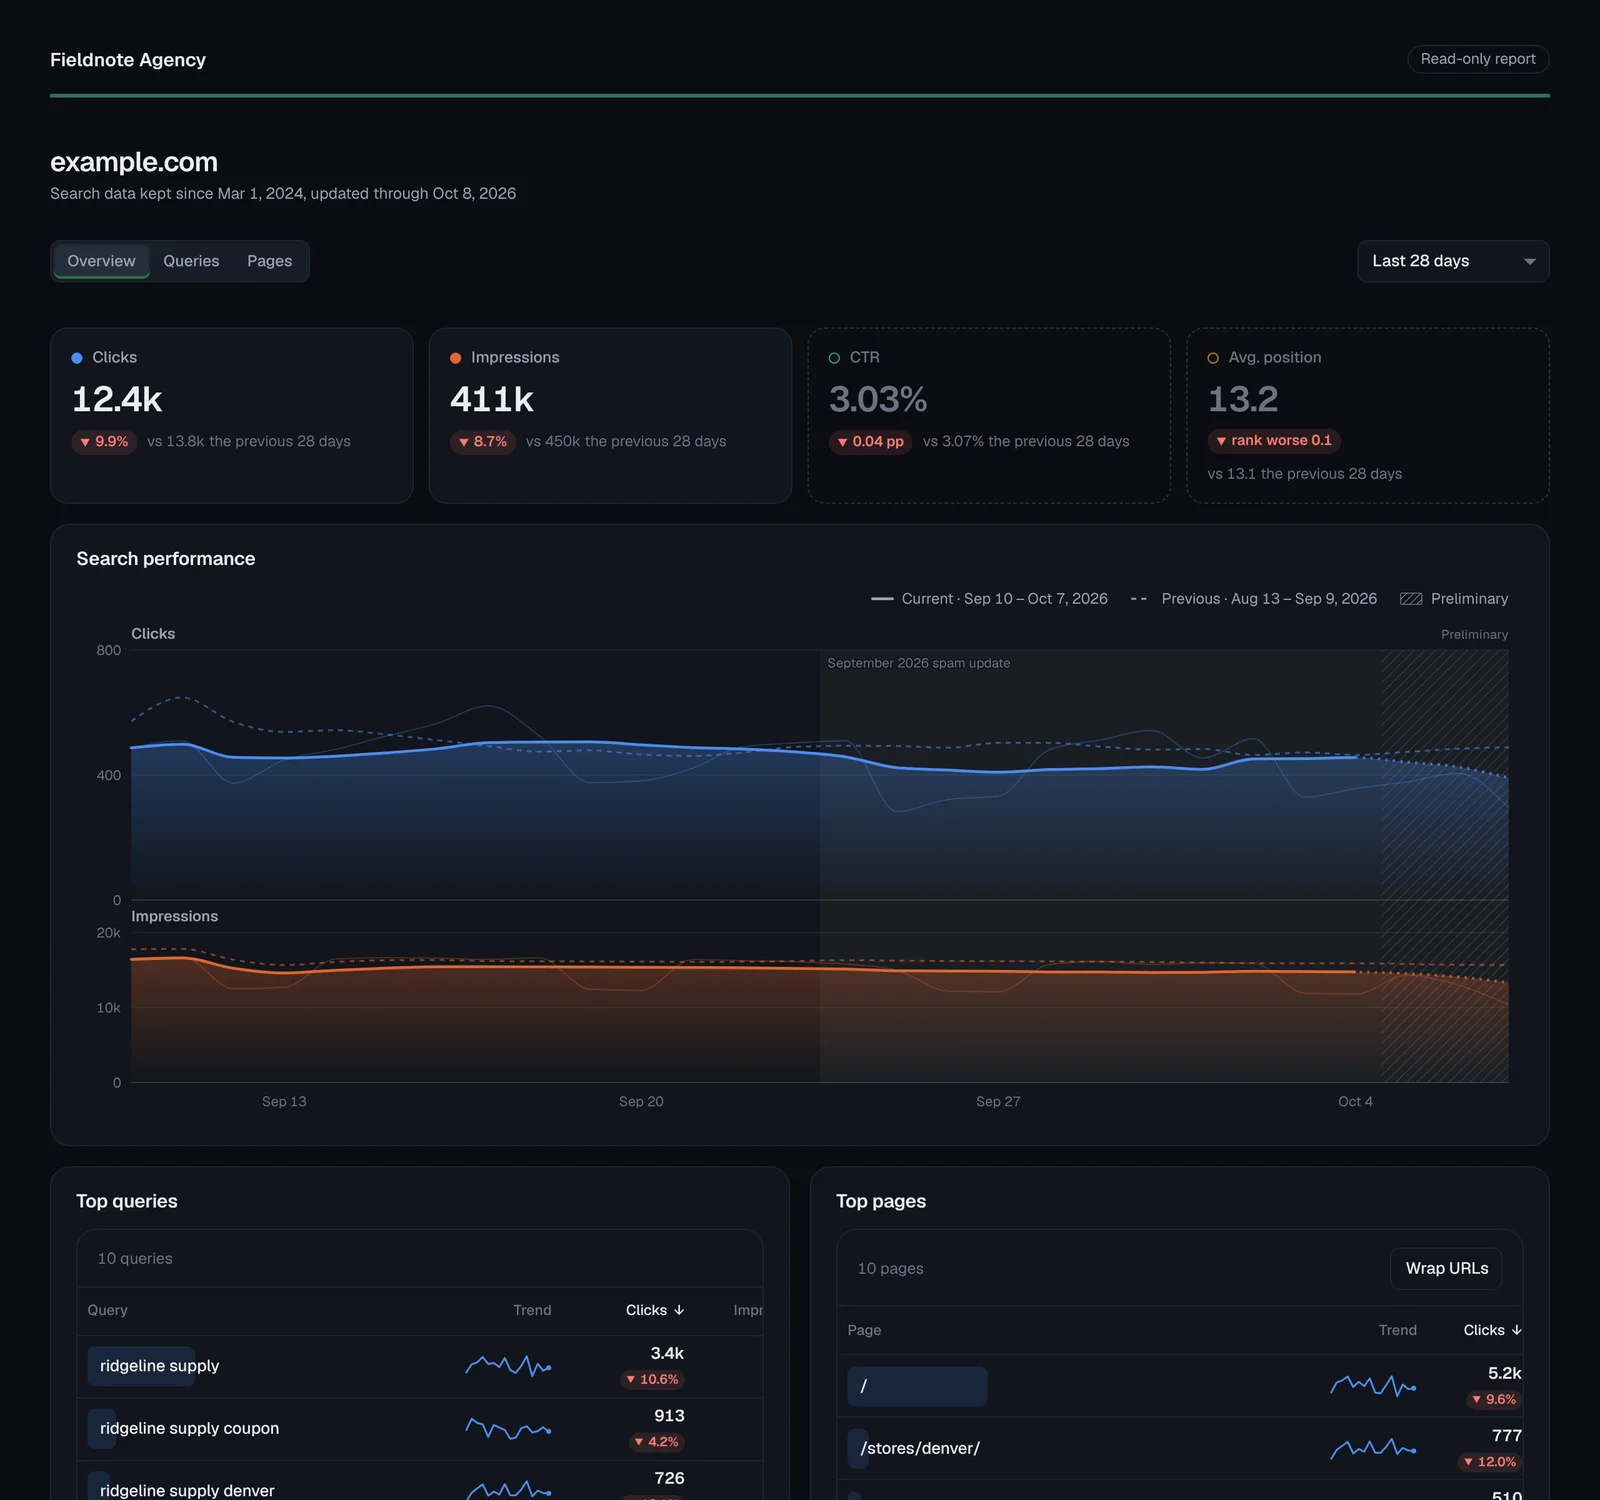Open the Pages tab

coord(269,261)
